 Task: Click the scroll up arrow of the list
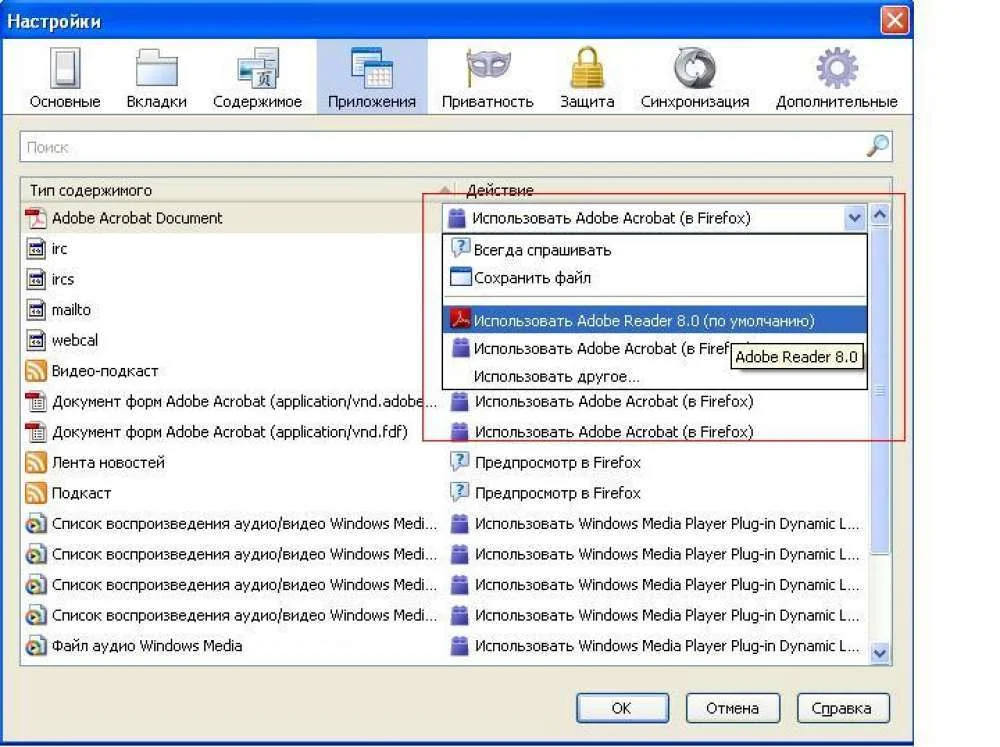pyautogui.click(x=880, y=215)
